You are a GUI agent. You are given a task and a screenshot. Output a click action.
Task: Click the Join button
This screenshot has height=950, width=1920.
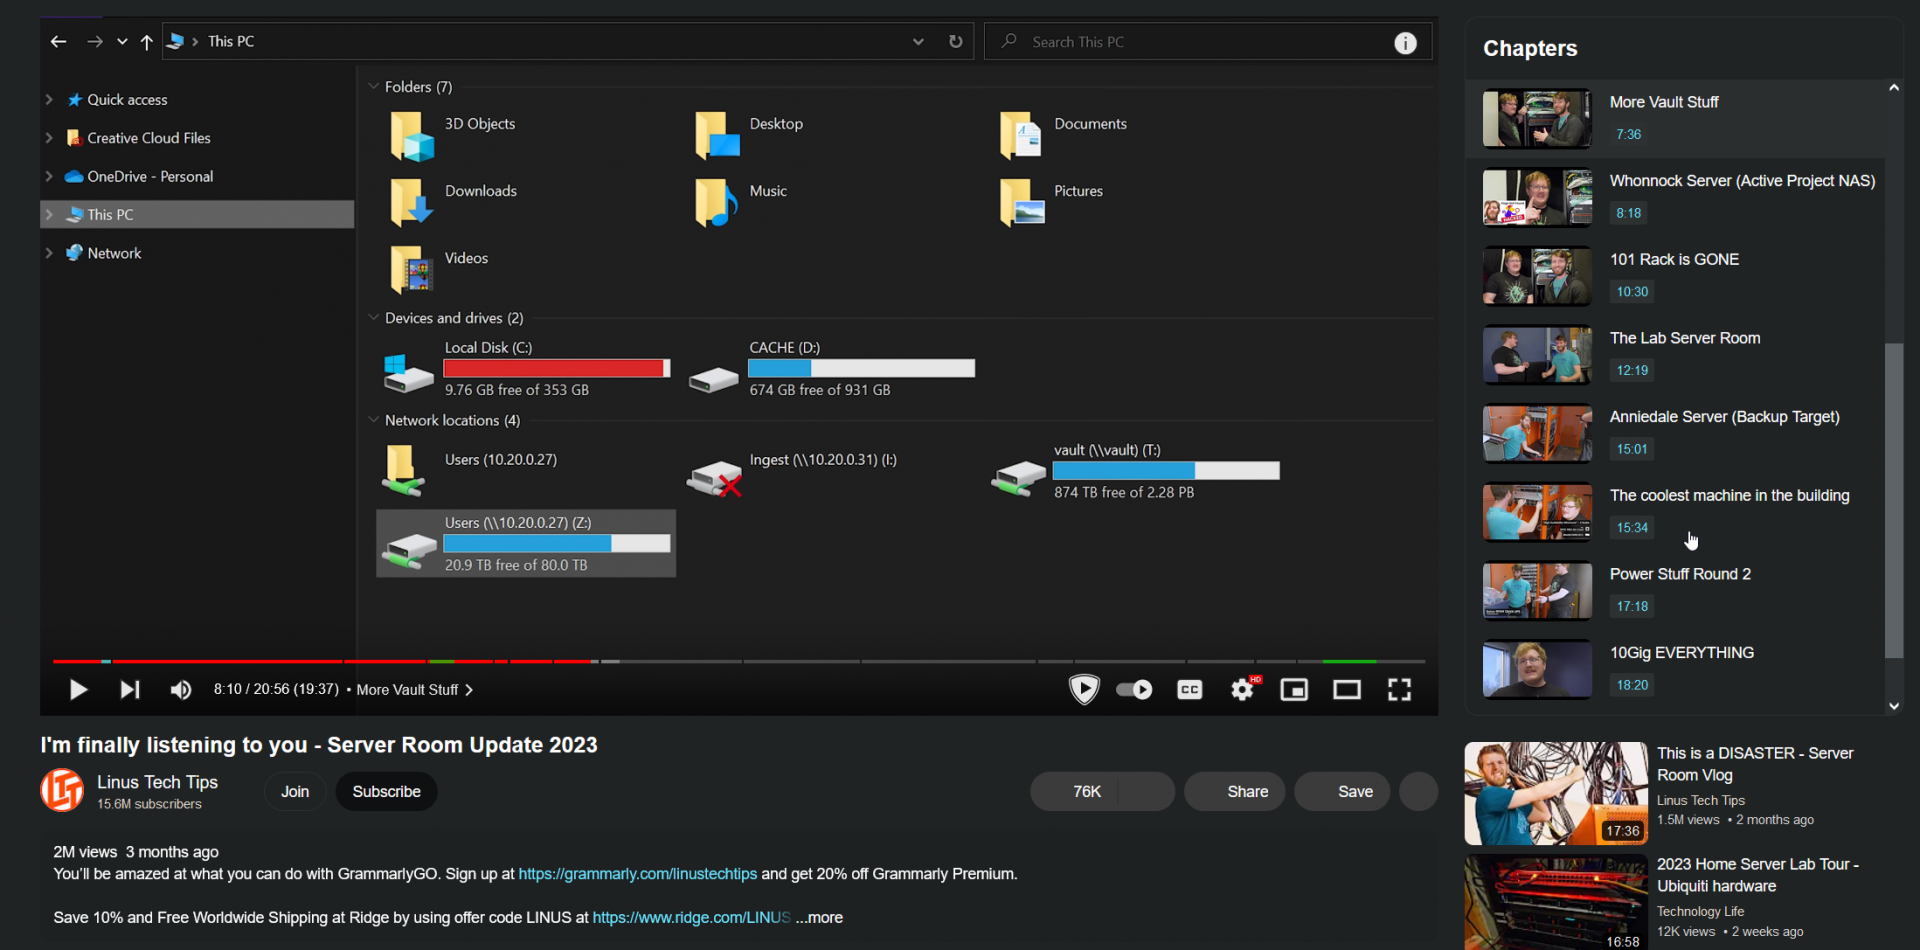(x=295, y=791)
